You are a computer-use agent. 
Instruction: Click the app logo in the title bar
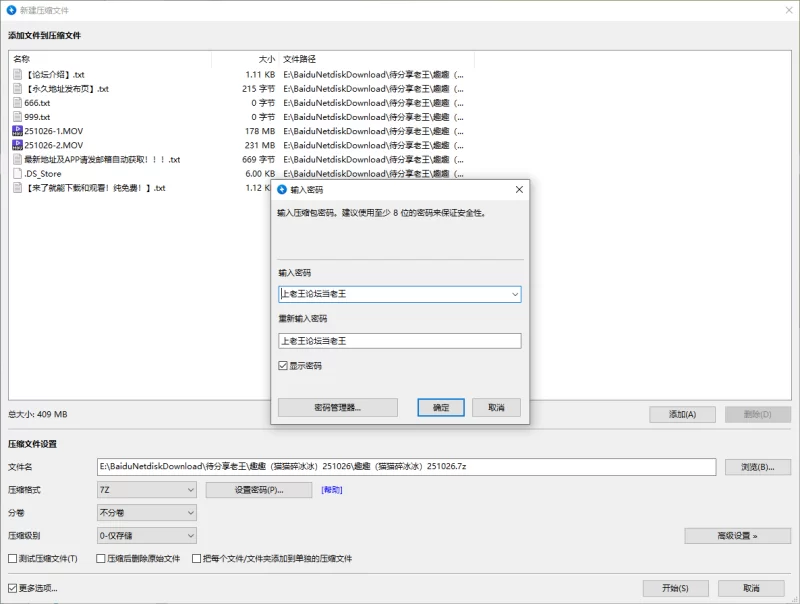click(11, 9)
